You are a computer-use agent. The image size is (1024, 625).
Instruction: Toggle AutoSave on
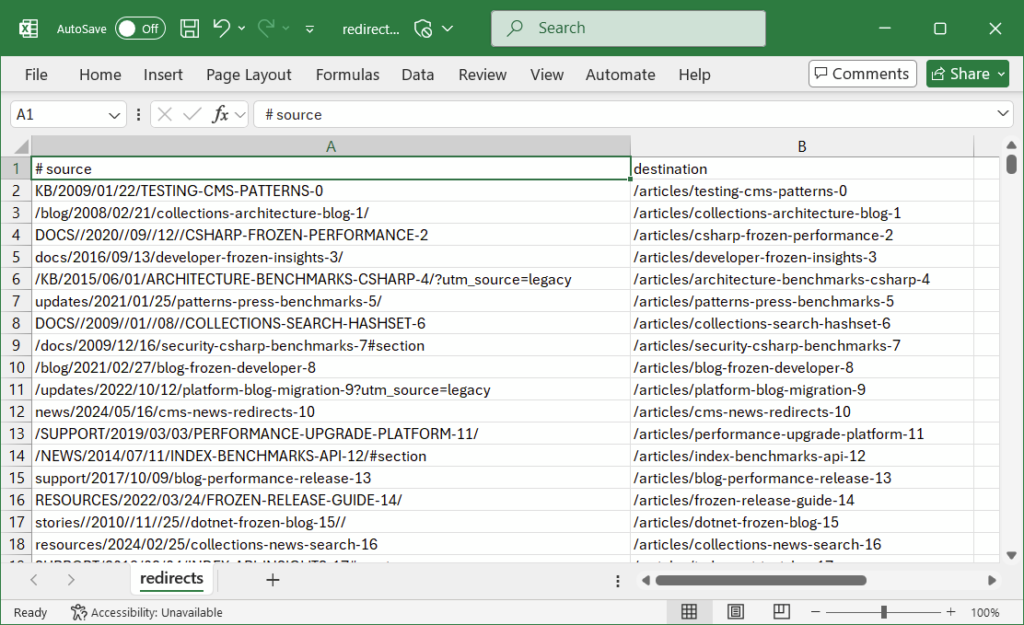point(139,29)
